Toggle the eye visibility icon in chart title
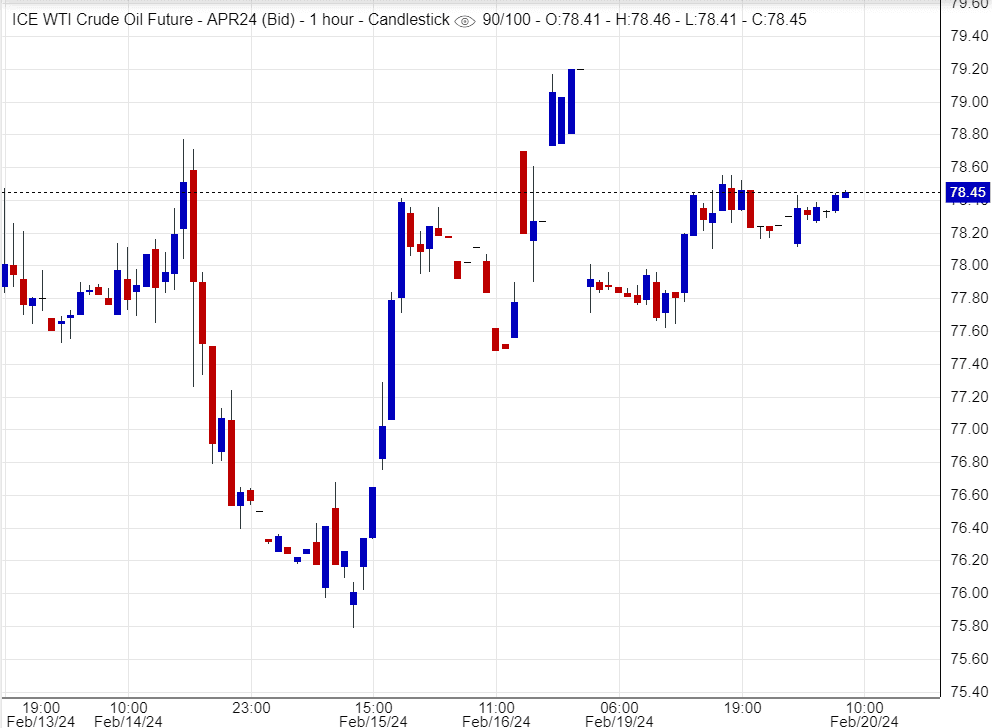 [464, 20]
